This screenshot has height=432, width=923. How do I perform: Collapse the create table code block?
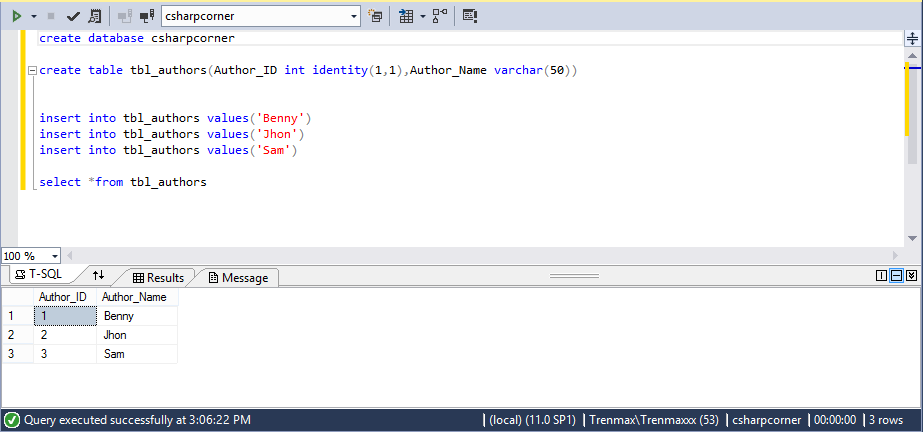32,71
